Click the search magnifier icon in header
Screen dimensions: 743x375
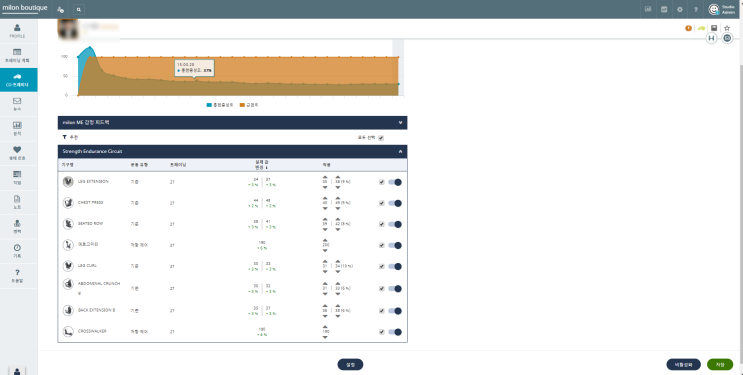click(79, 9)
